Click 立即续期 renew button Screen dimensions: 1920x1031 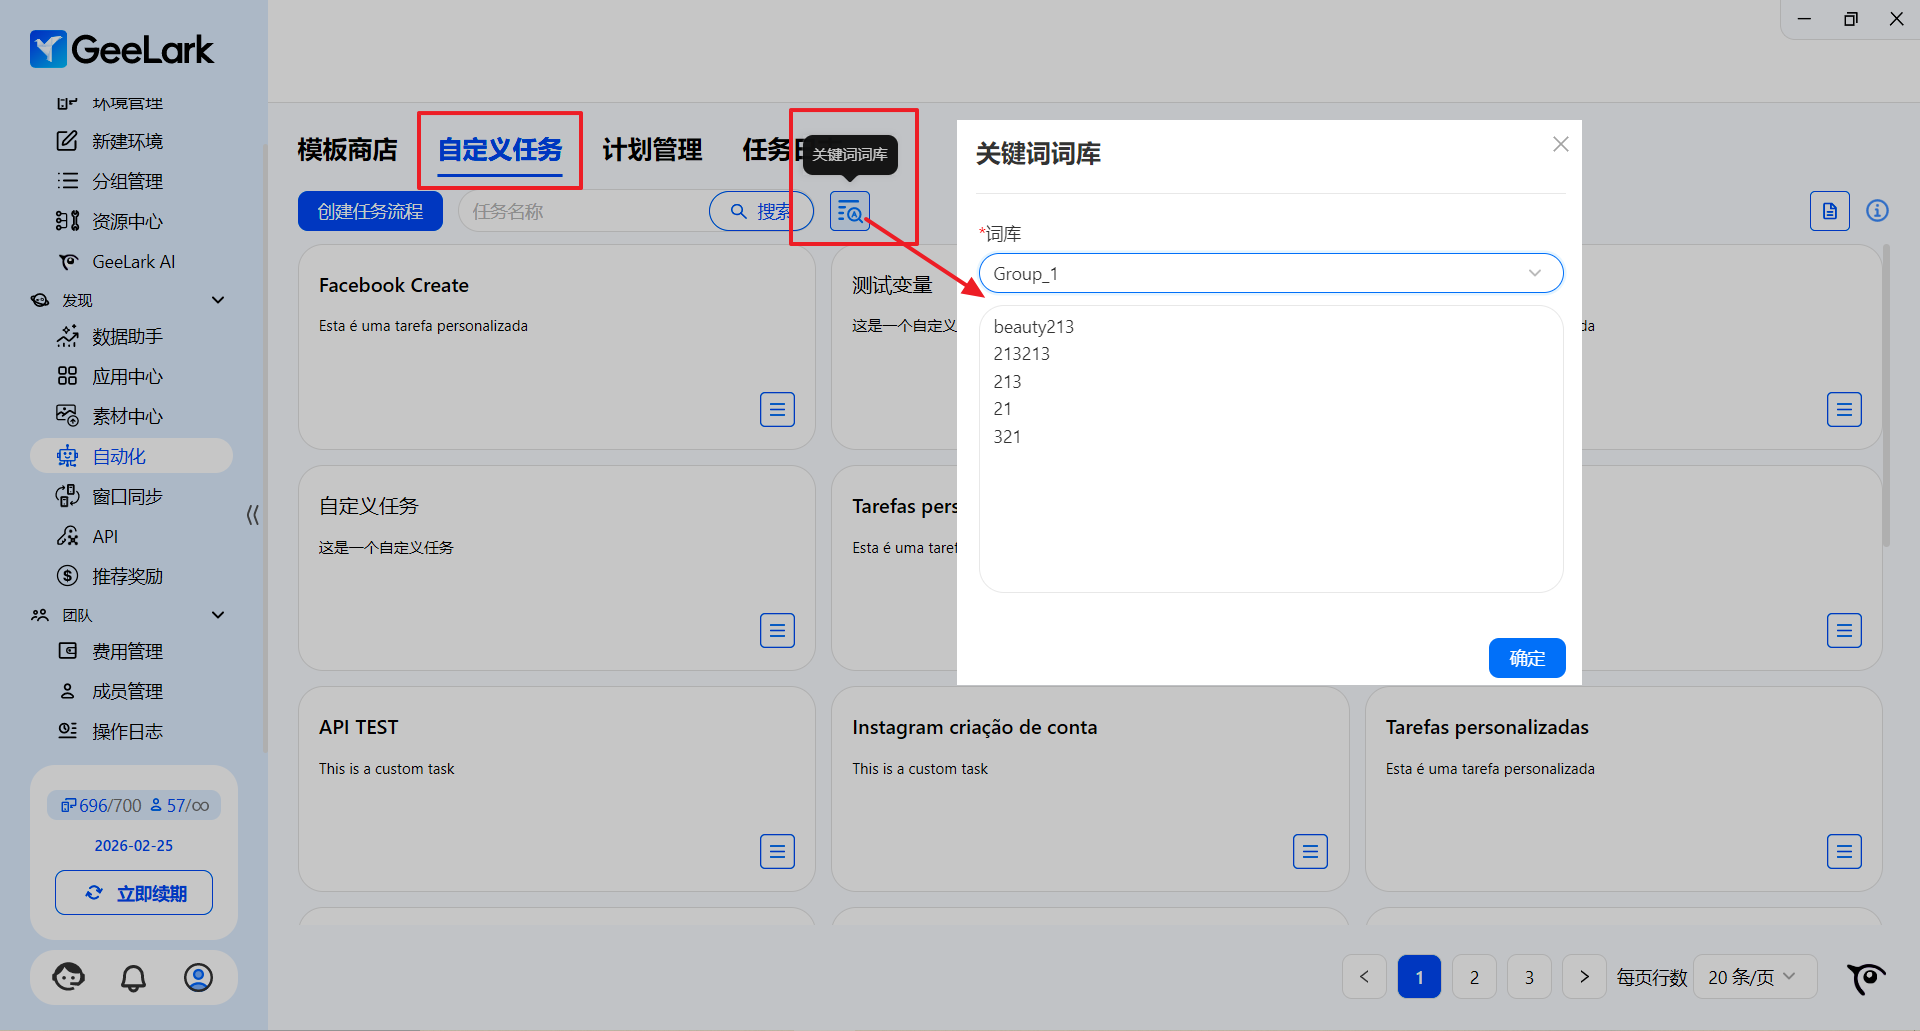[x=134, y=893]
